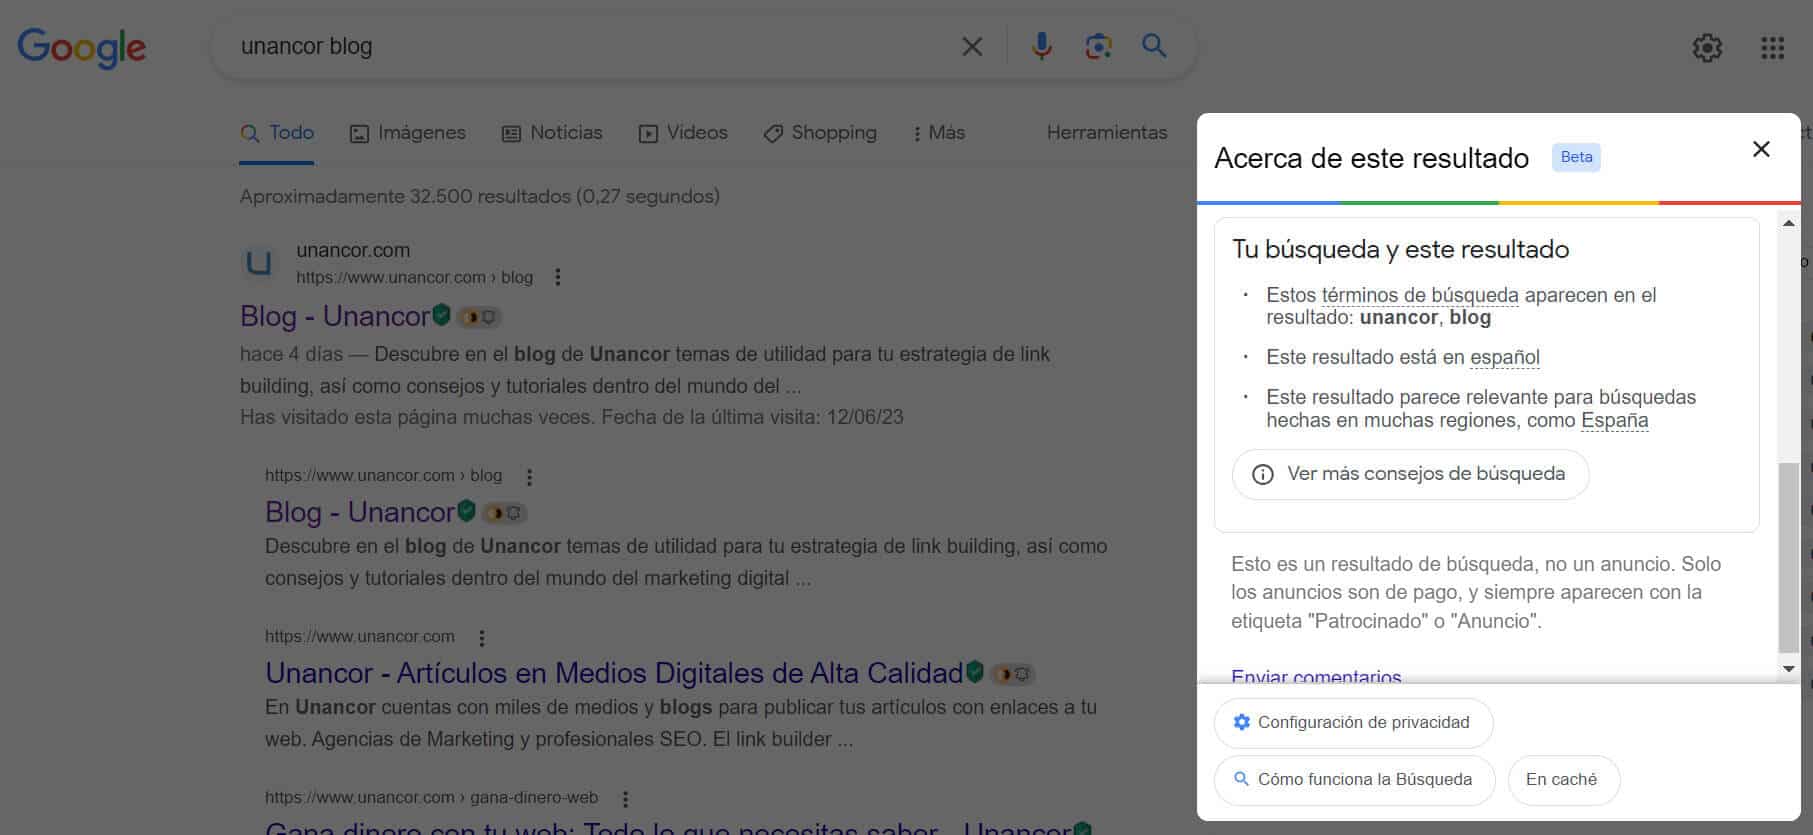Click the España underlined link
This screenshot has height=835, width=1813.
pos(1614,421)
